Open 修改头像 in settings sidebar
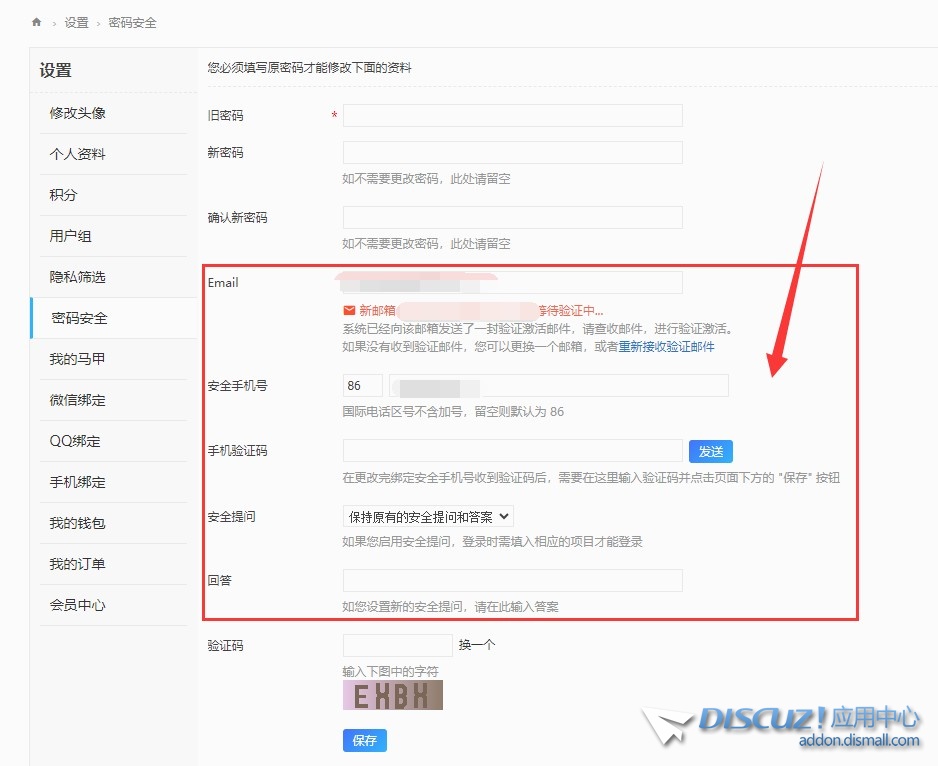 pos(78,113)
